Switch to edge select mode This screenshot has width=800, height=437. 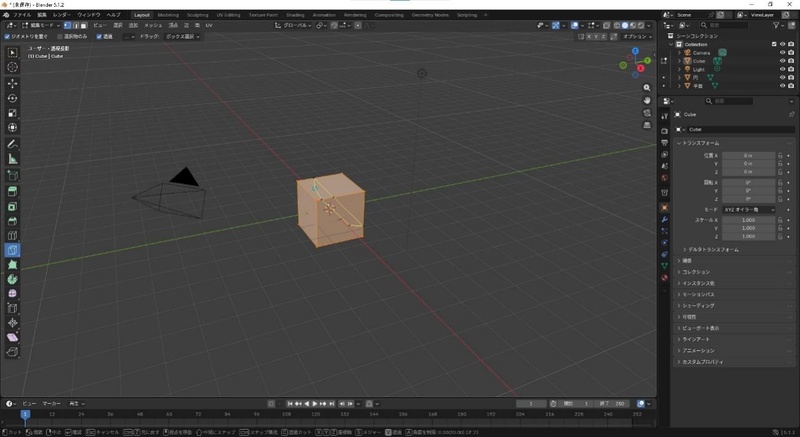click(x=76, y=25)
